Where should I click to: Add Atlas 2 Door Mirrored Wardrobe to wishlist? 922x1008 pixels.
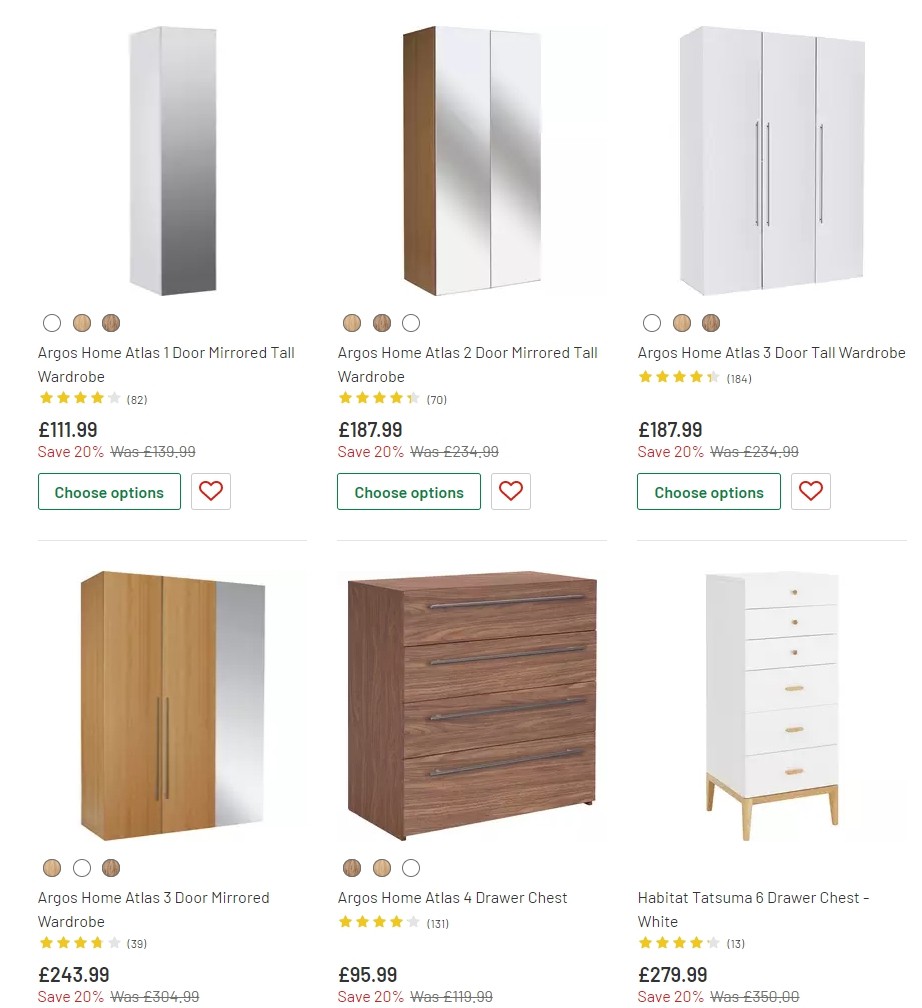pyautogui.click(x=511, y=491)
